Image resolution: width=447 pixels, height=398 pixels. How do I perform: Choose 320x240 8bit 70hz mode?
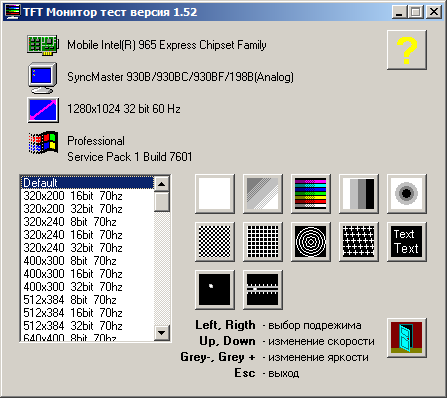(88, 222)
